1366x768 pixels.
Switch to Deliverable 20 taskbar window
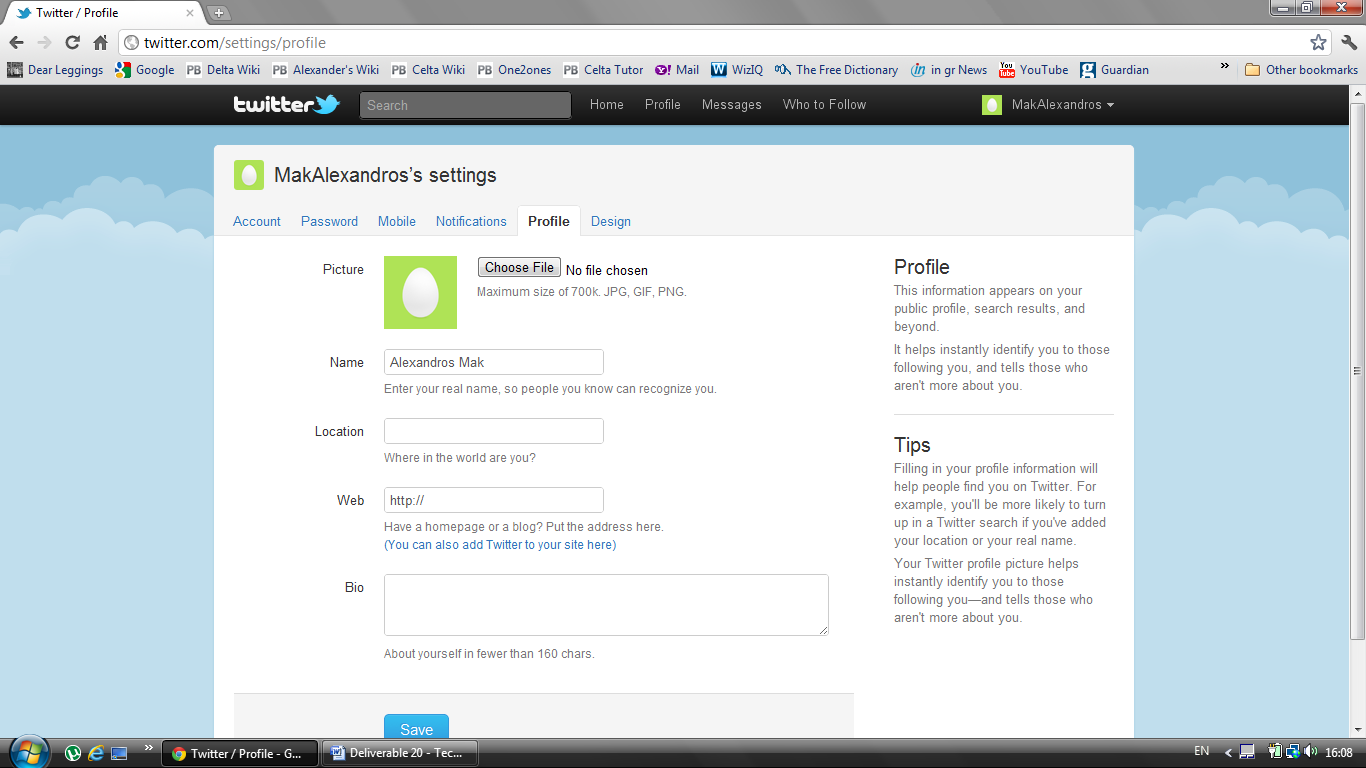(x=400, y=753)
